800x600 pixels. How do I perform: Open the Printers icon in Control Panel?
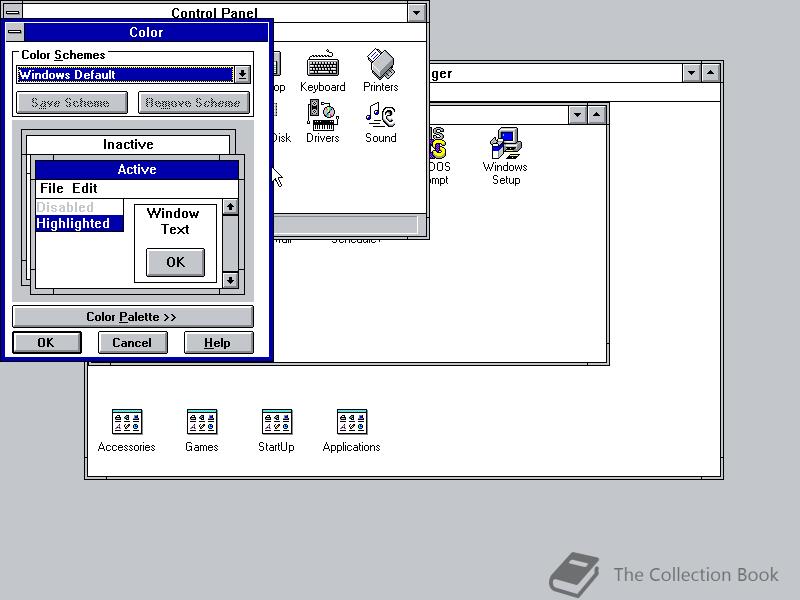point(381,71)
